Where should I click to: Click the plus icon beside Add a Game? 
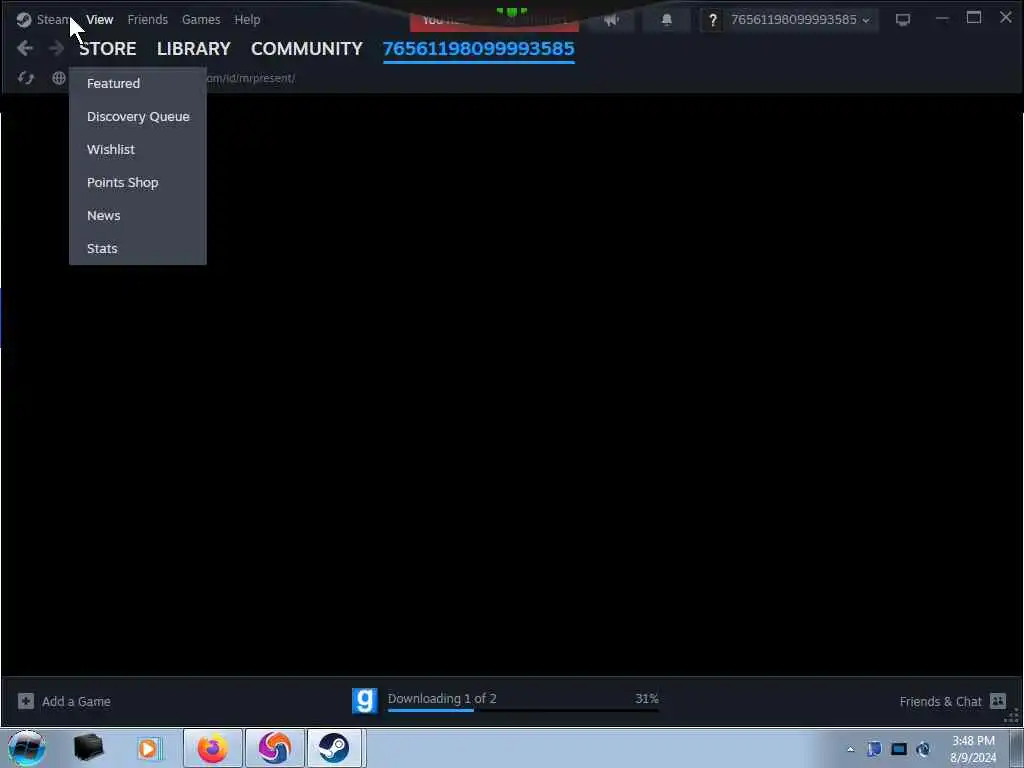[x=25, y=701]
